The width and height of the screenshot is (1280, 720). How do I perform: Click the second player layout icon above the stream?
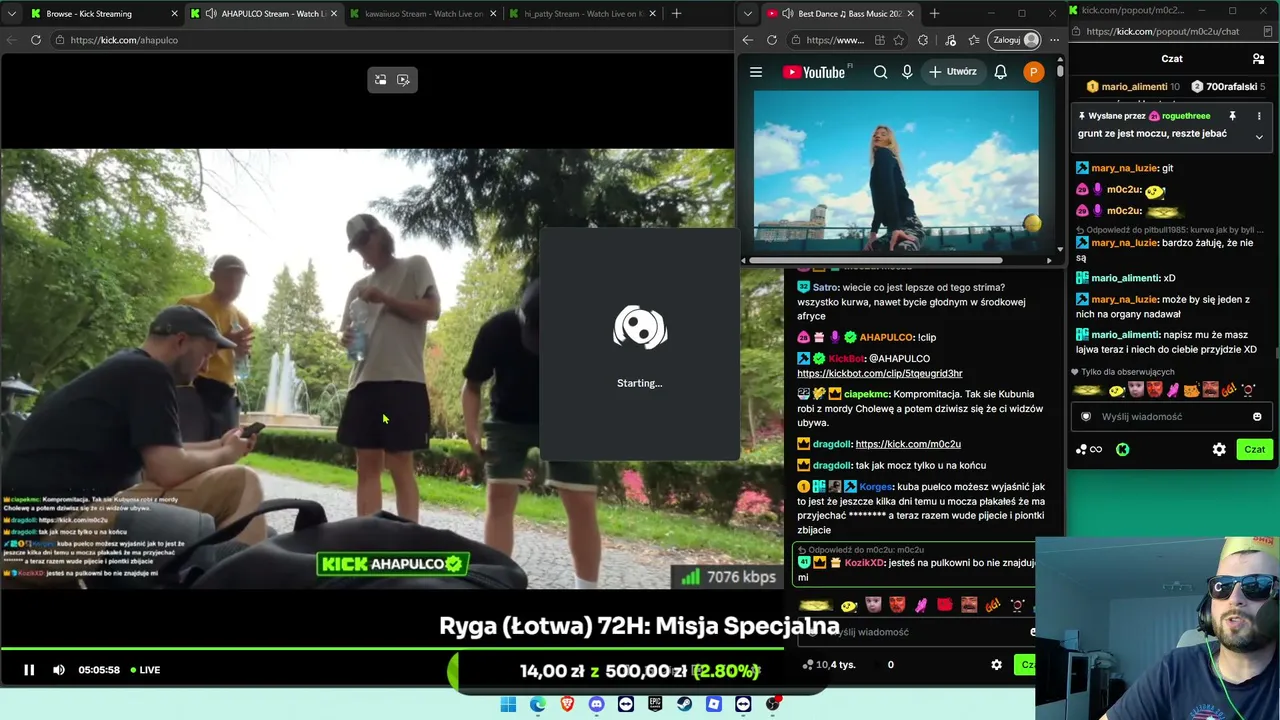tap(403, 80)
